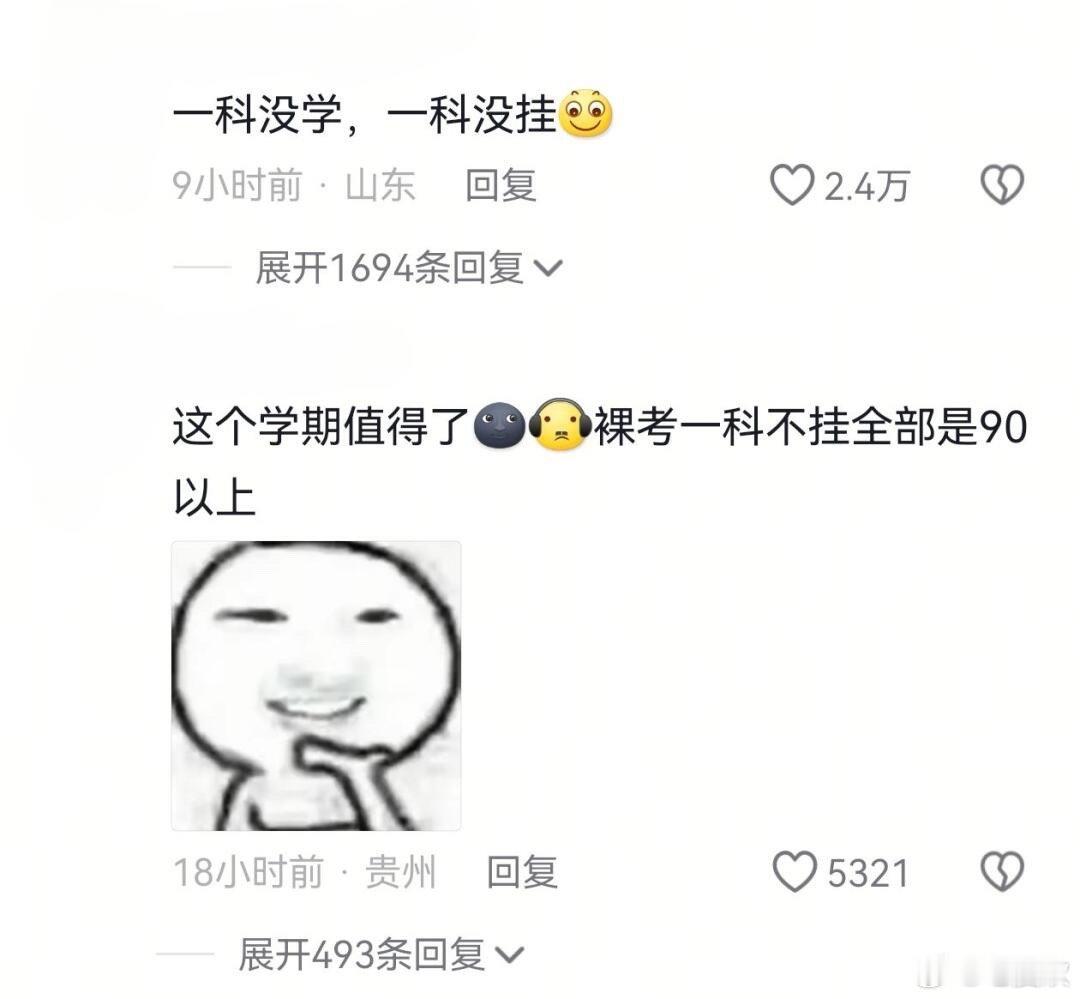Click the 2.4万 like count
The width and height of the screenshot is (1080, 999).
pyautogui.click(x=866, y=186)
